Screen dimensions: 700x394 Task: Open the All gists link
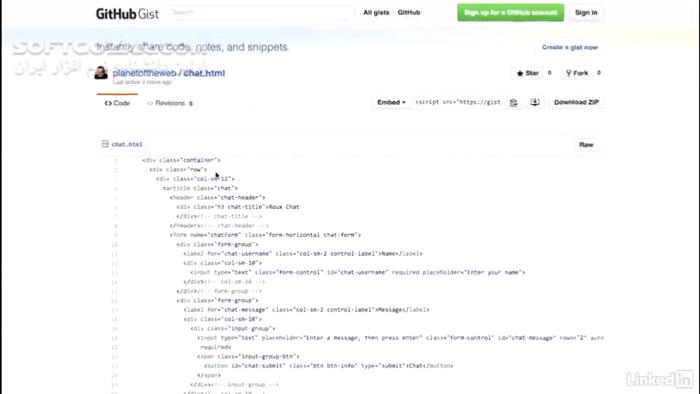coord(376,12)
